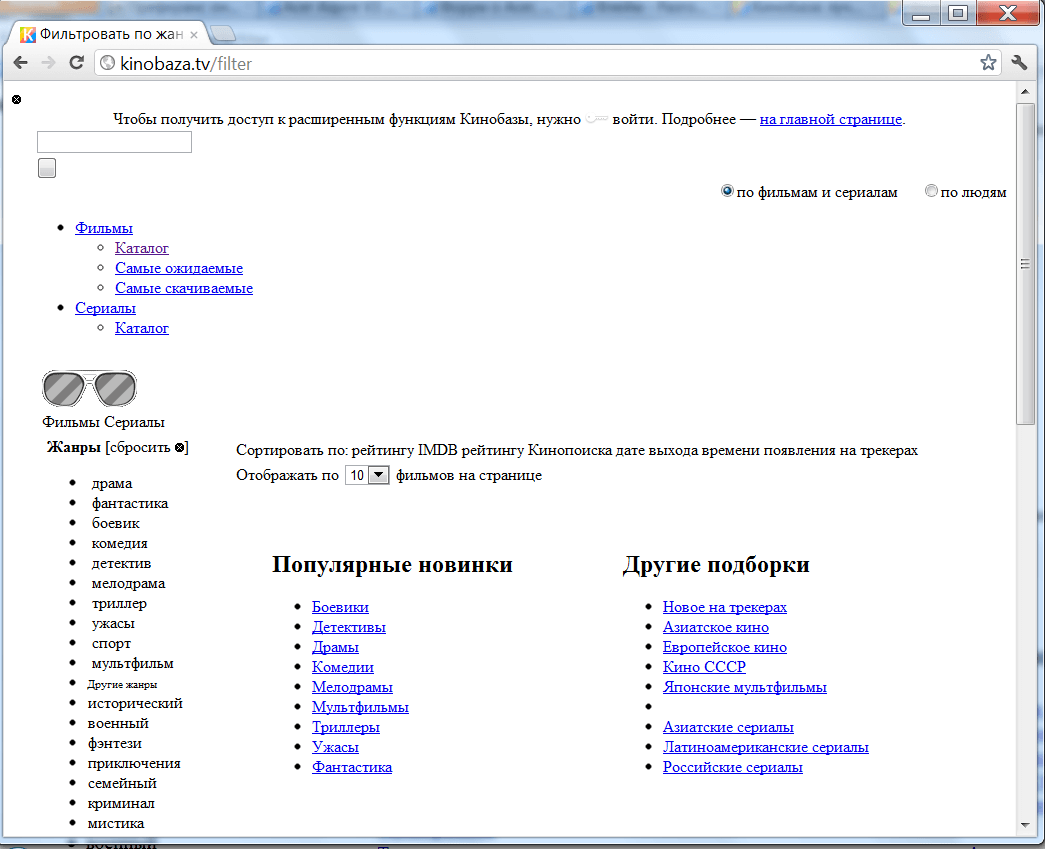Select 'по фильмам и сериалам' radio button

(x=727, y=191)
